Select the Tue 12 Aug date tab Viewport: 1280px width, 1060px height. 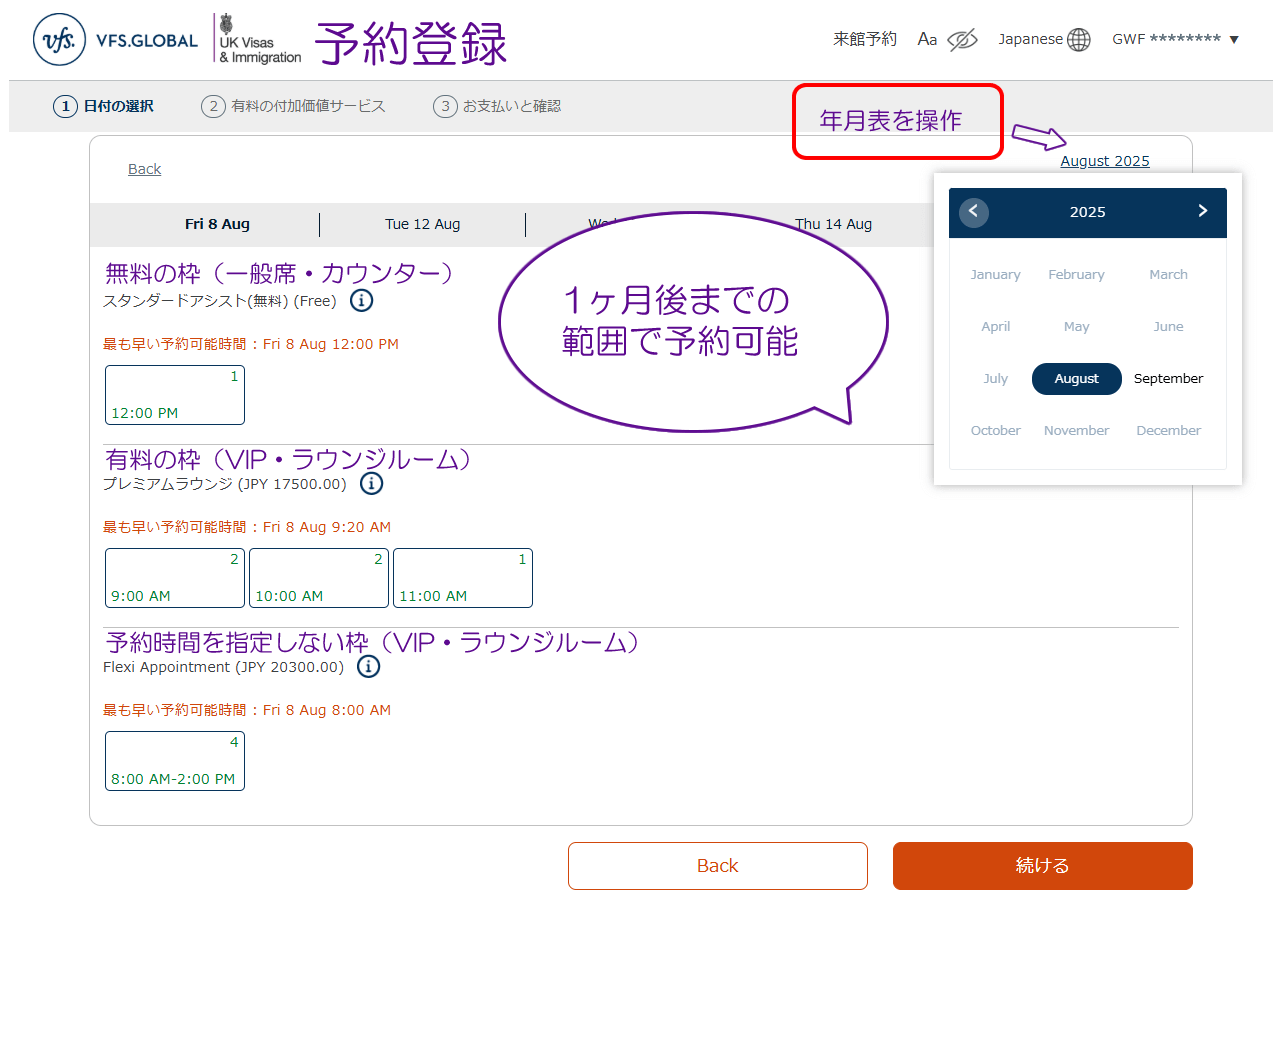point(422,224)
